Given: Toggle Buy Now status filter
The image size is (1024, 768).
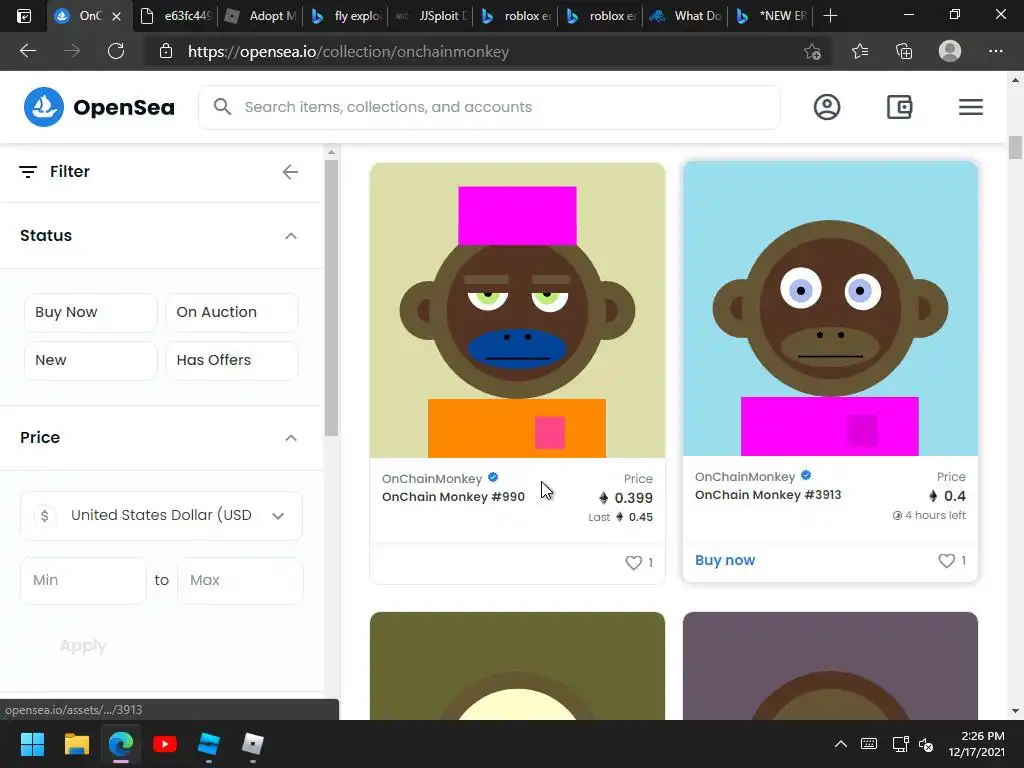Looking at the screenshot, I should point(91,312).
